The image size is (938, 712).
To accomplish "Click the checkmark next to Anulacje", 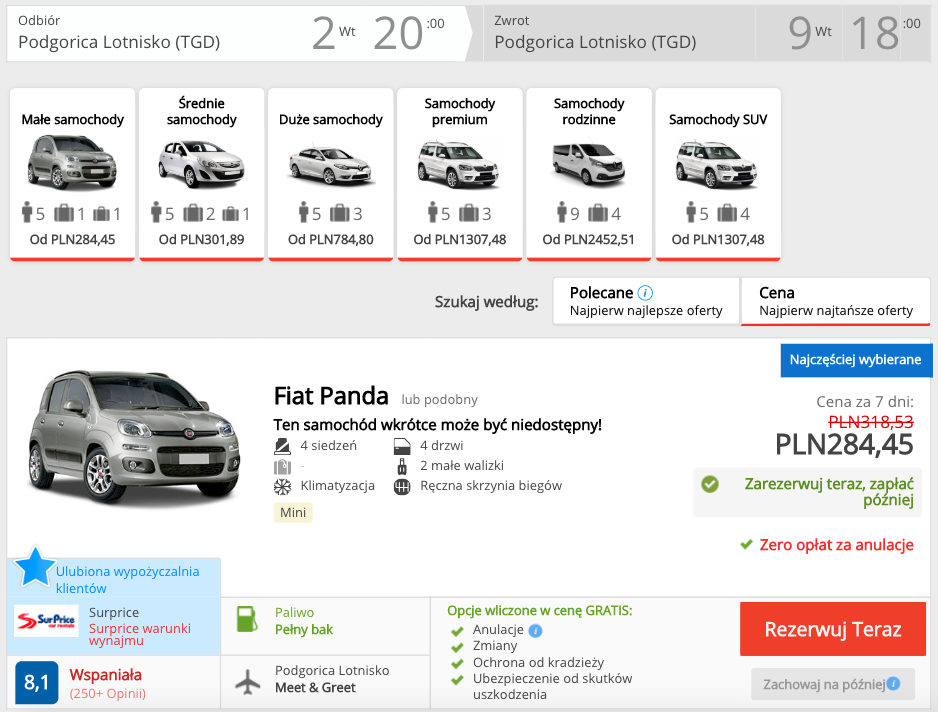I will coord(458,631).
